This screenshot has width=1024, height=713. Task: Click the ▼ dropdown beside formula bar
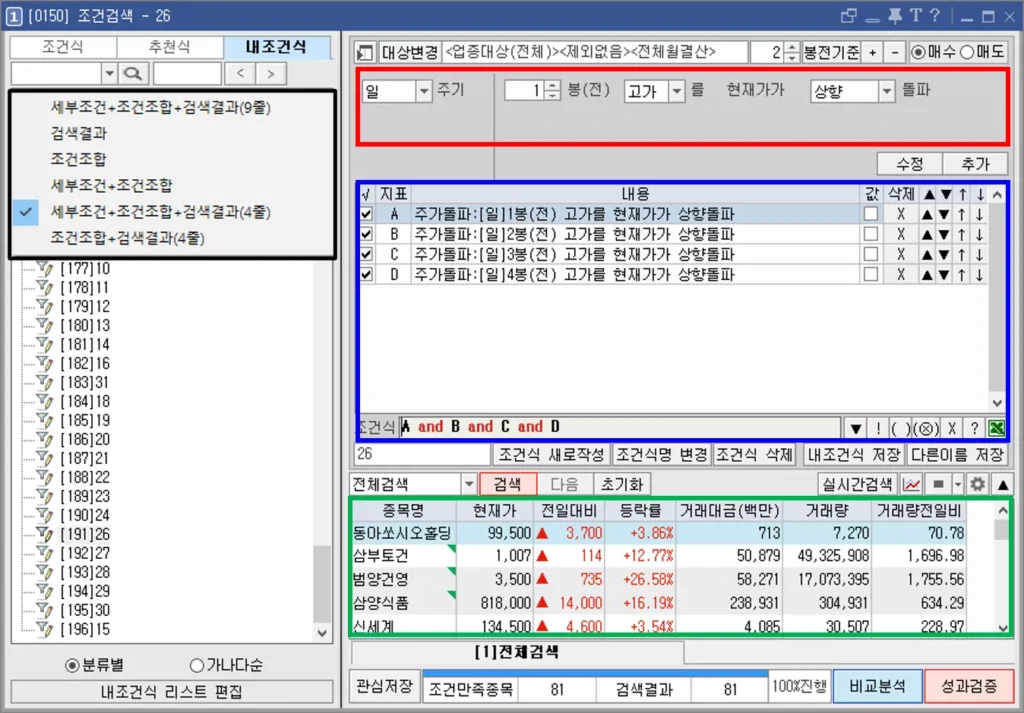[856, 428]
